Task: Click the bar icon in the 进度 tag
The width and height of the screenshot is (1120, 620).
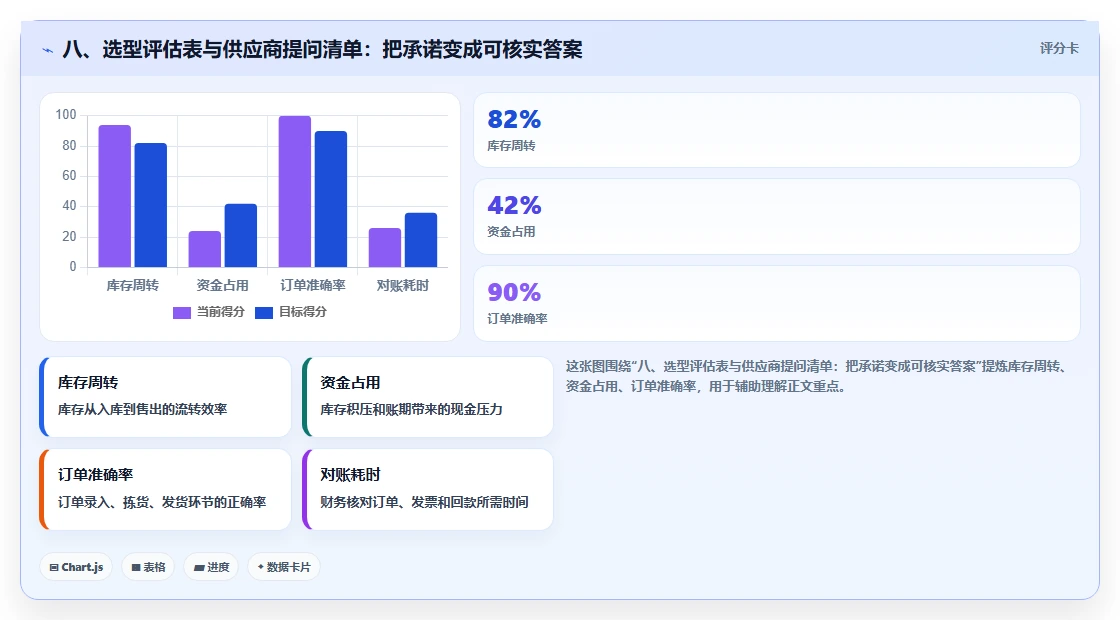Action: (x=199, y=567)
